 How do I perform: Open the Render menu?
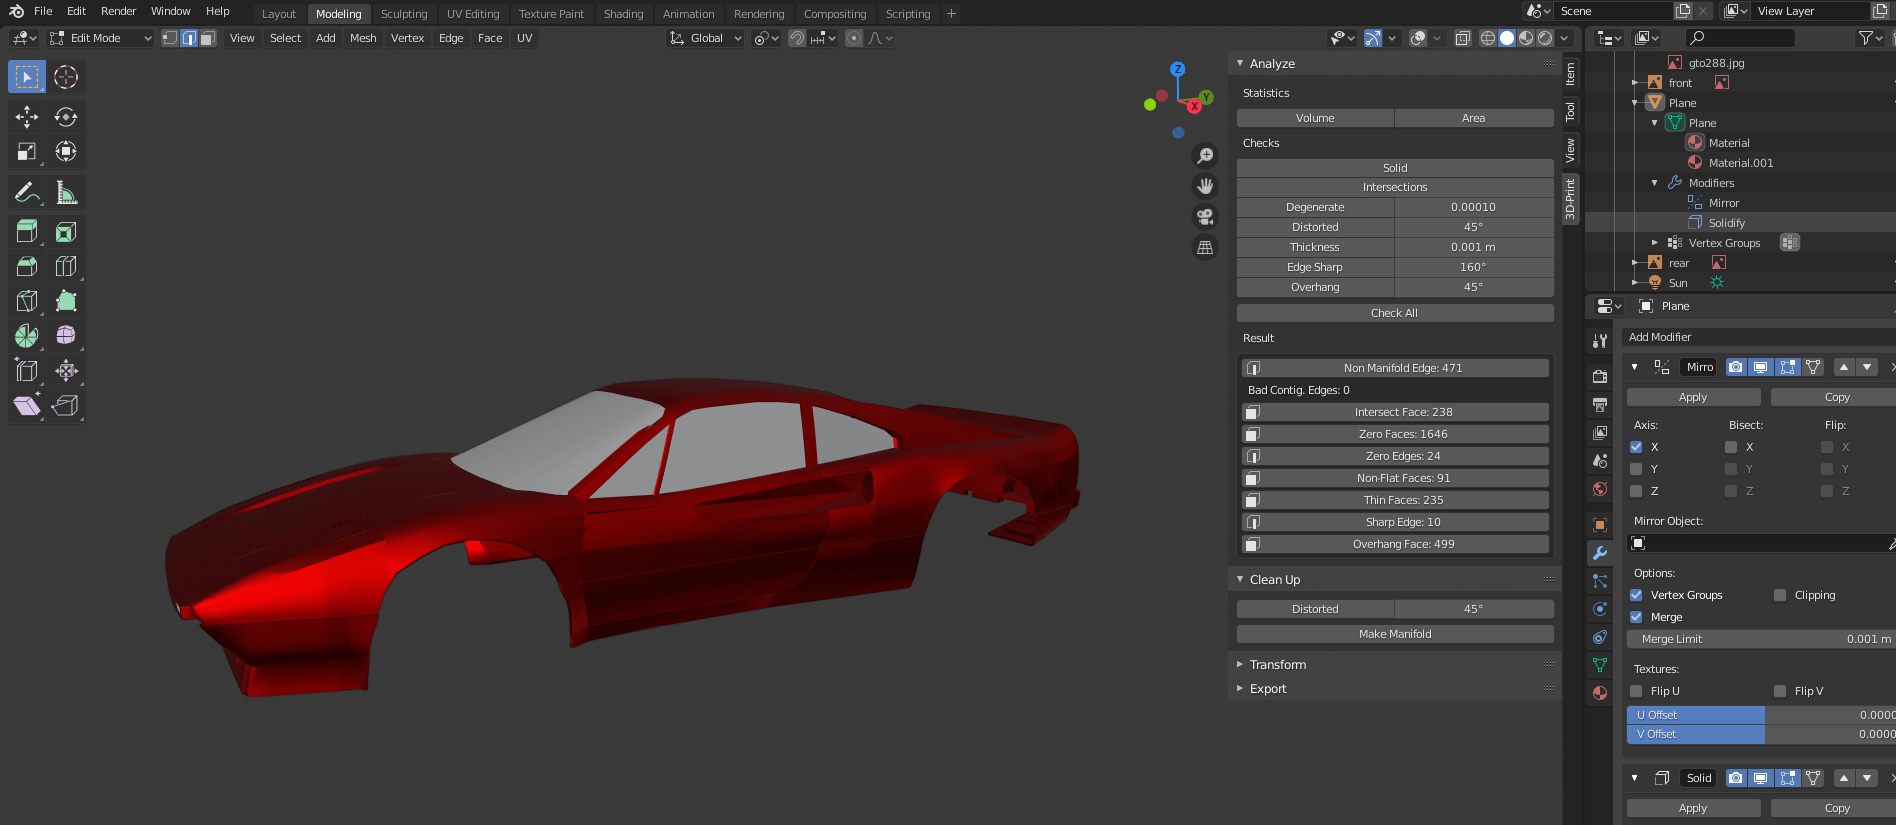pyautogui.click(x=118, y=11)
